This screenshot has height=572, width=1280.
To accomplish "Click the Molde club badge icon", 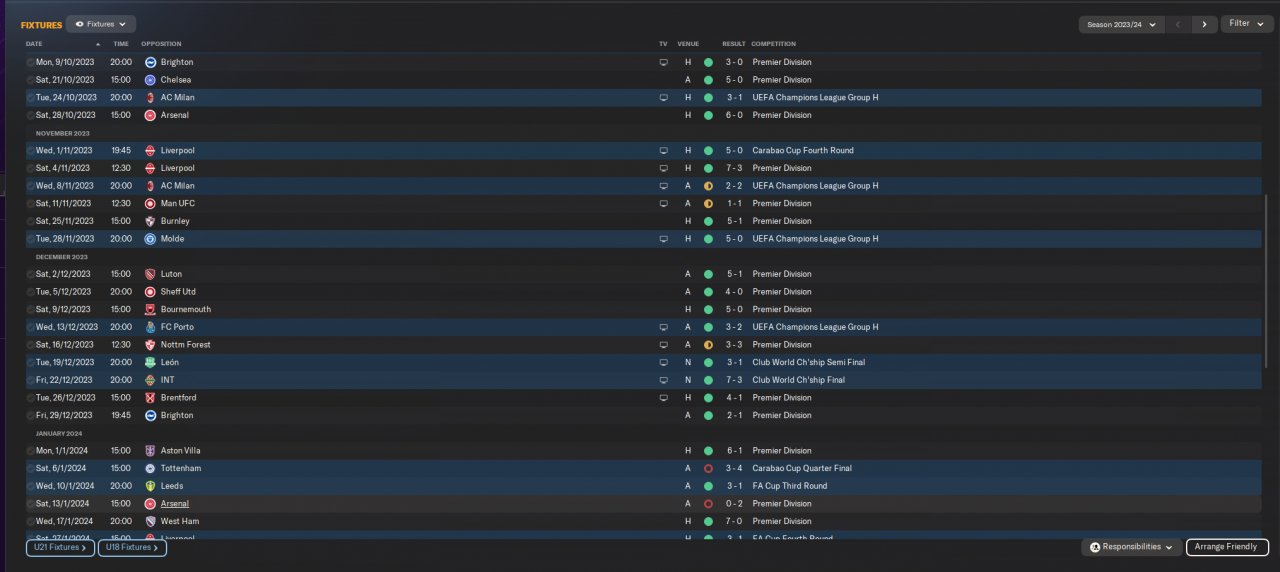I will tap(150, 239).
